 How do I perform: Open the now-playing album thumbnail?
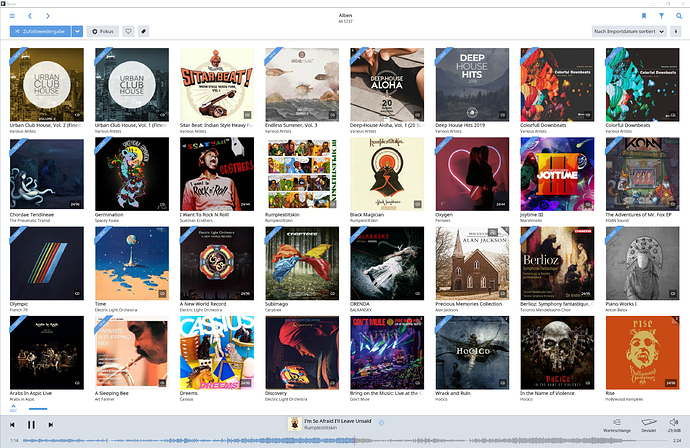pyautogui.click(x=294, y=424)
